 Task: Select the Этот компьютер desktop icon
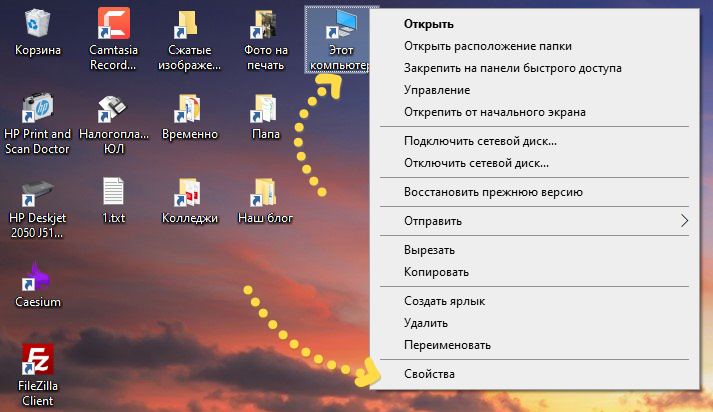(341, 24)
